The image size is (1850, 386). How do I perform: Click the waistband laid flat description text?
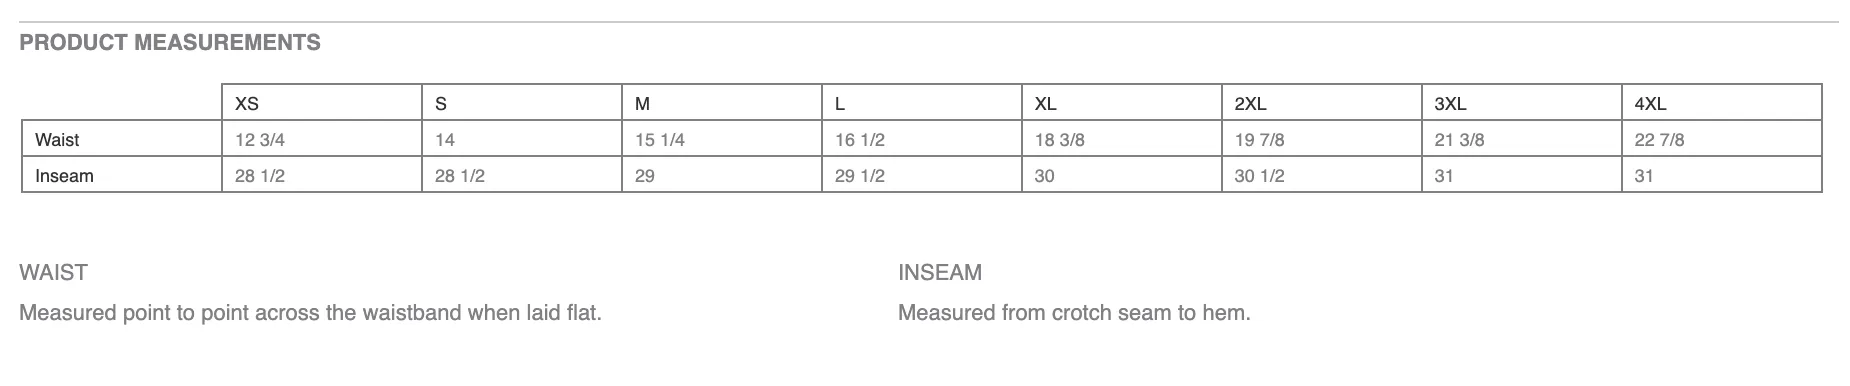[310, 313]
